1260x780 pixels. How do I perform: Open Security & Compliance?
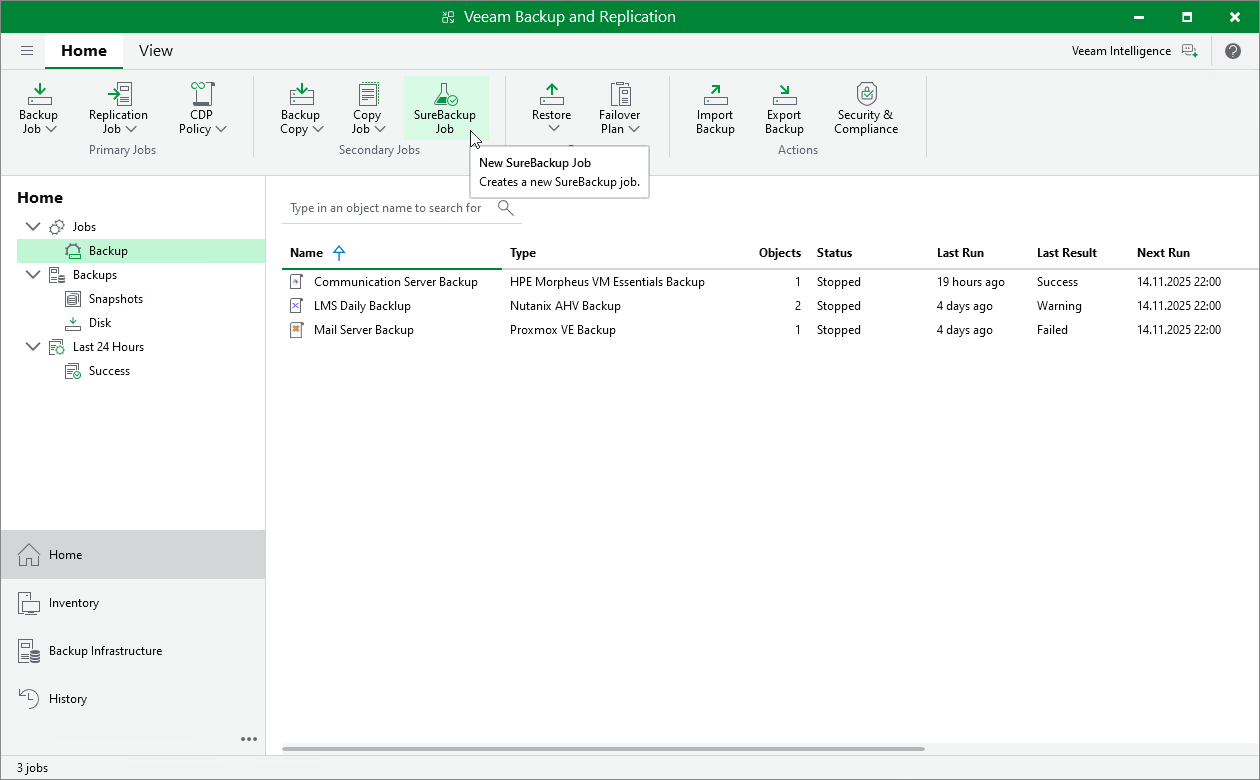864,107
